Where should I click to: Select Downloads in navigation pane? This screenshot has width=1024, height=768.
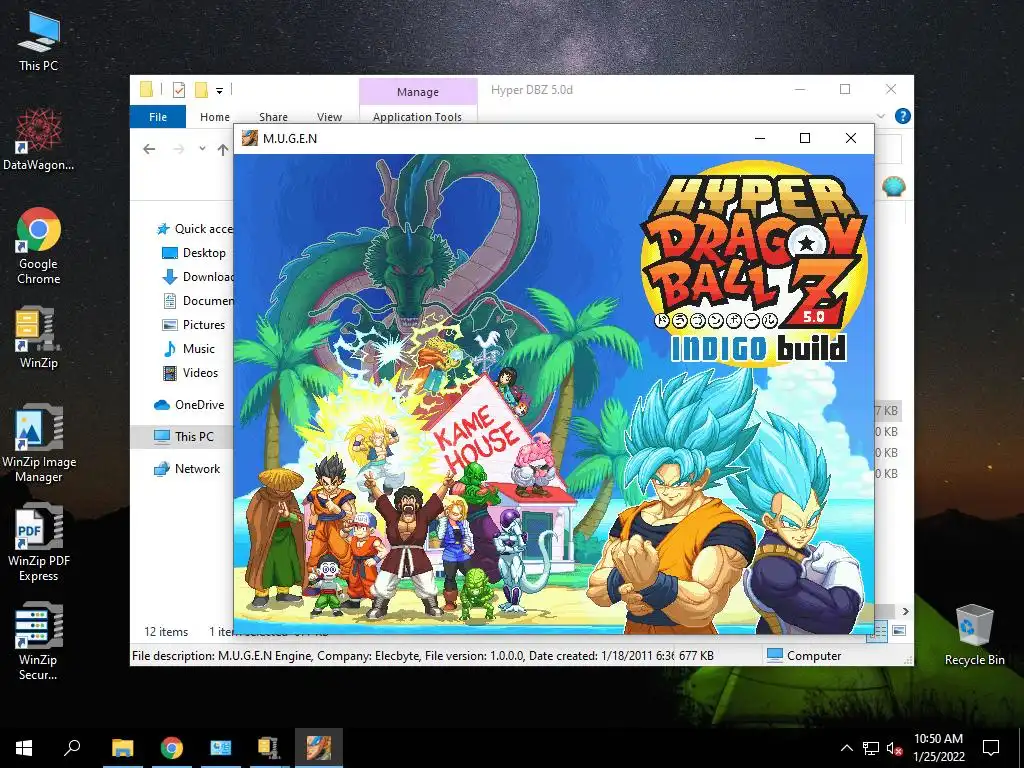click(198, 277)
